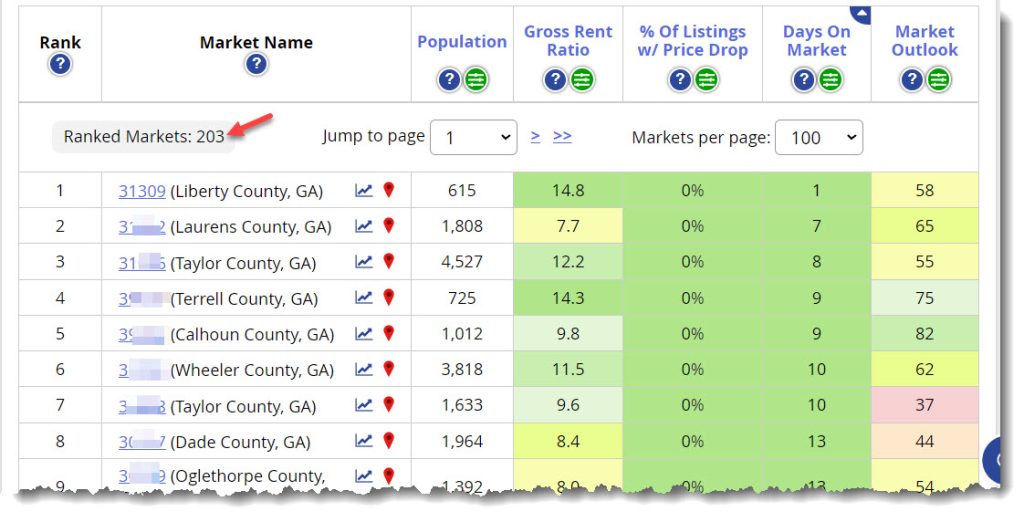This screenshot has height=522, width=1024.
Task: Open the Markets per page dropdown
Action: [819, 137]
